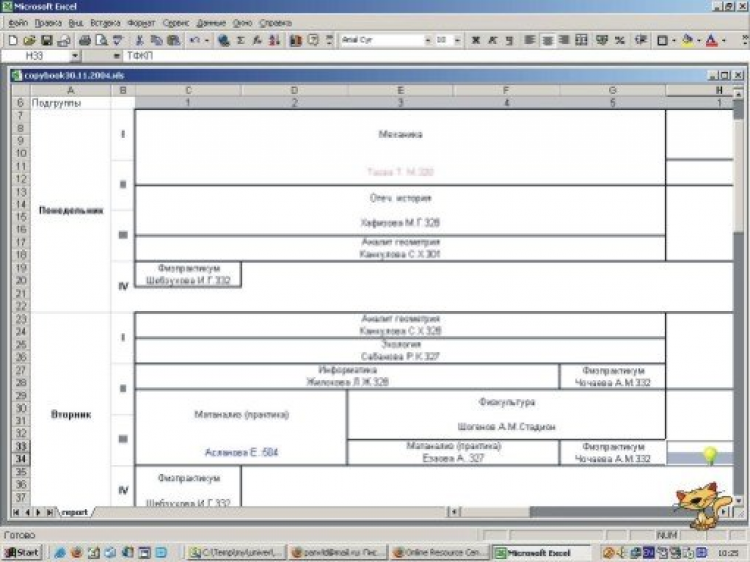Switch to Online Resource Center taskbar button
Viewport: 750px width, 562px height.
(x=440, y=552)
